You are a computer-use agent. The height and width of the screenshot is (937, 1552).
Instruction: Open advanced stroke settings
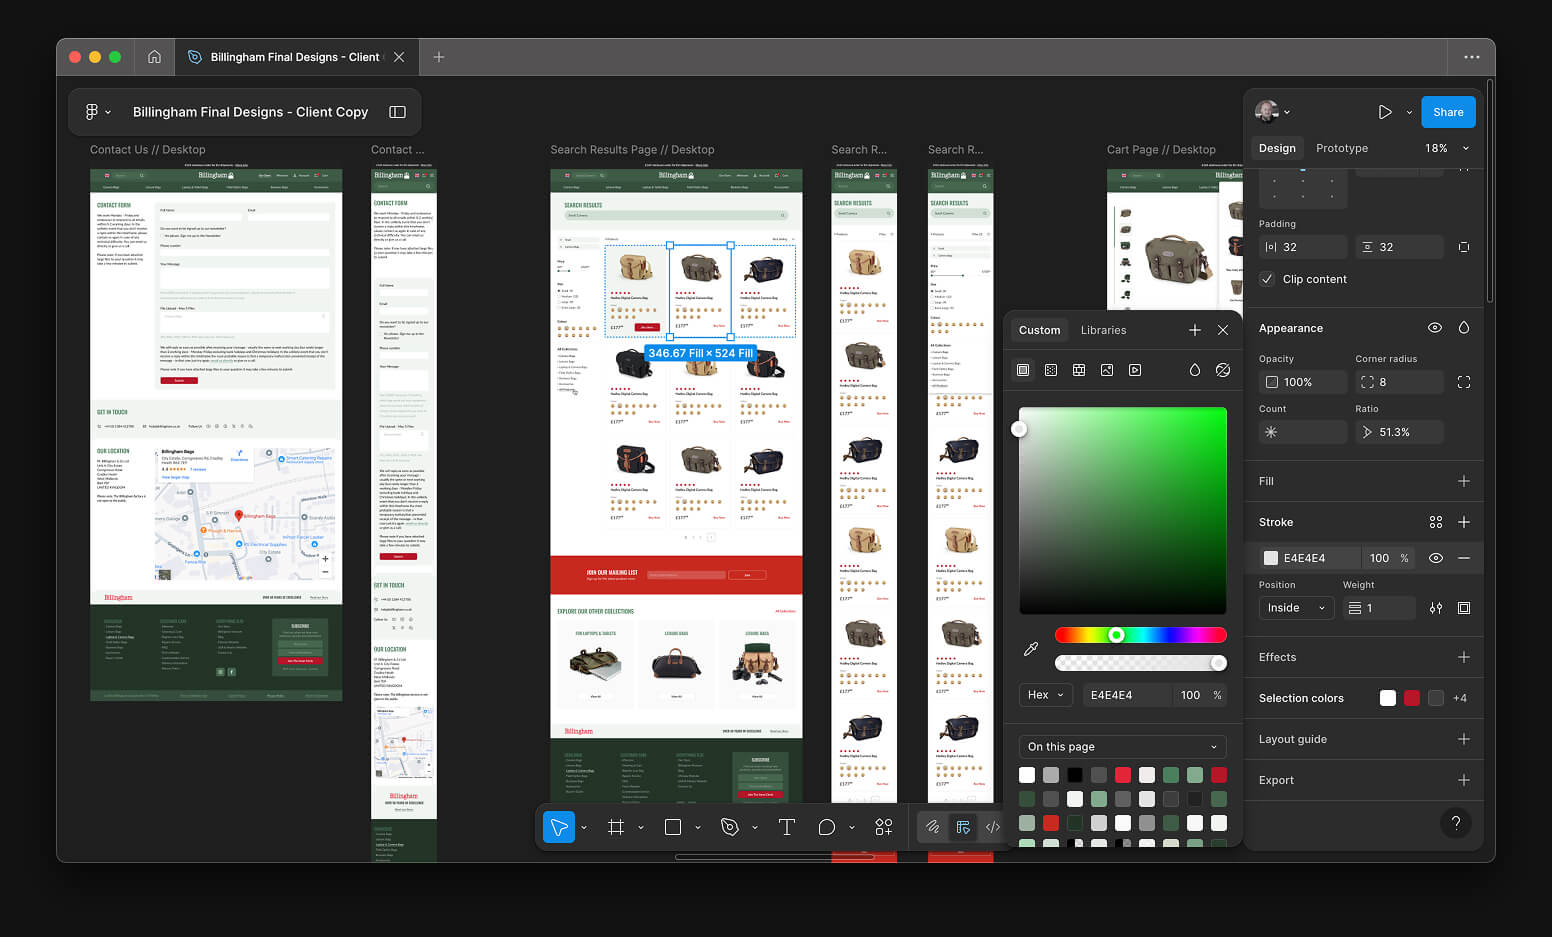(1436, 608)
